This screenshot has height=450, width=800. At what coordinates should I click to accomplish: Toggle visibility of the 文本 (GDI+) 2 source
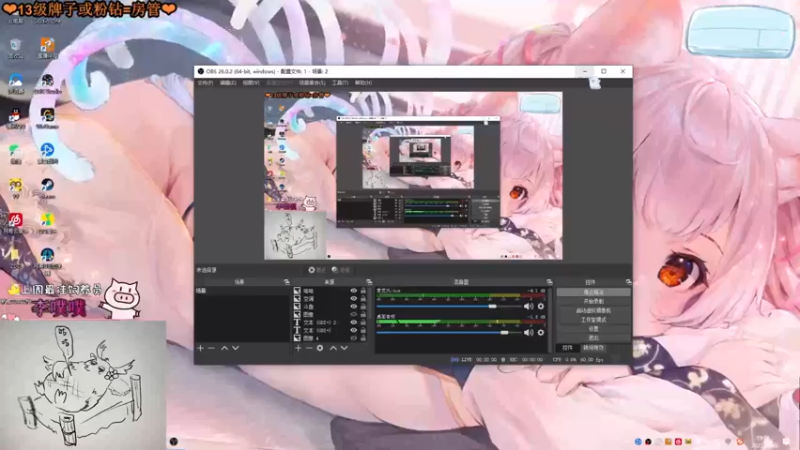354,322
